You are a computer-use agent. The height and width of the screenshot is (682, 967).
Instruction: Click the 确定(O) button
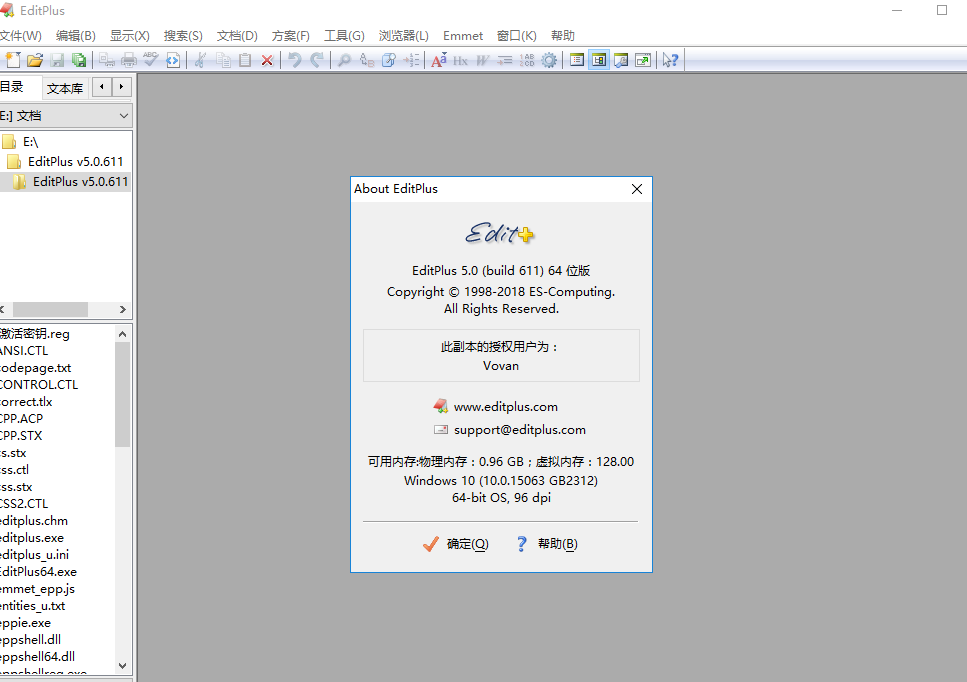[456, 544]
